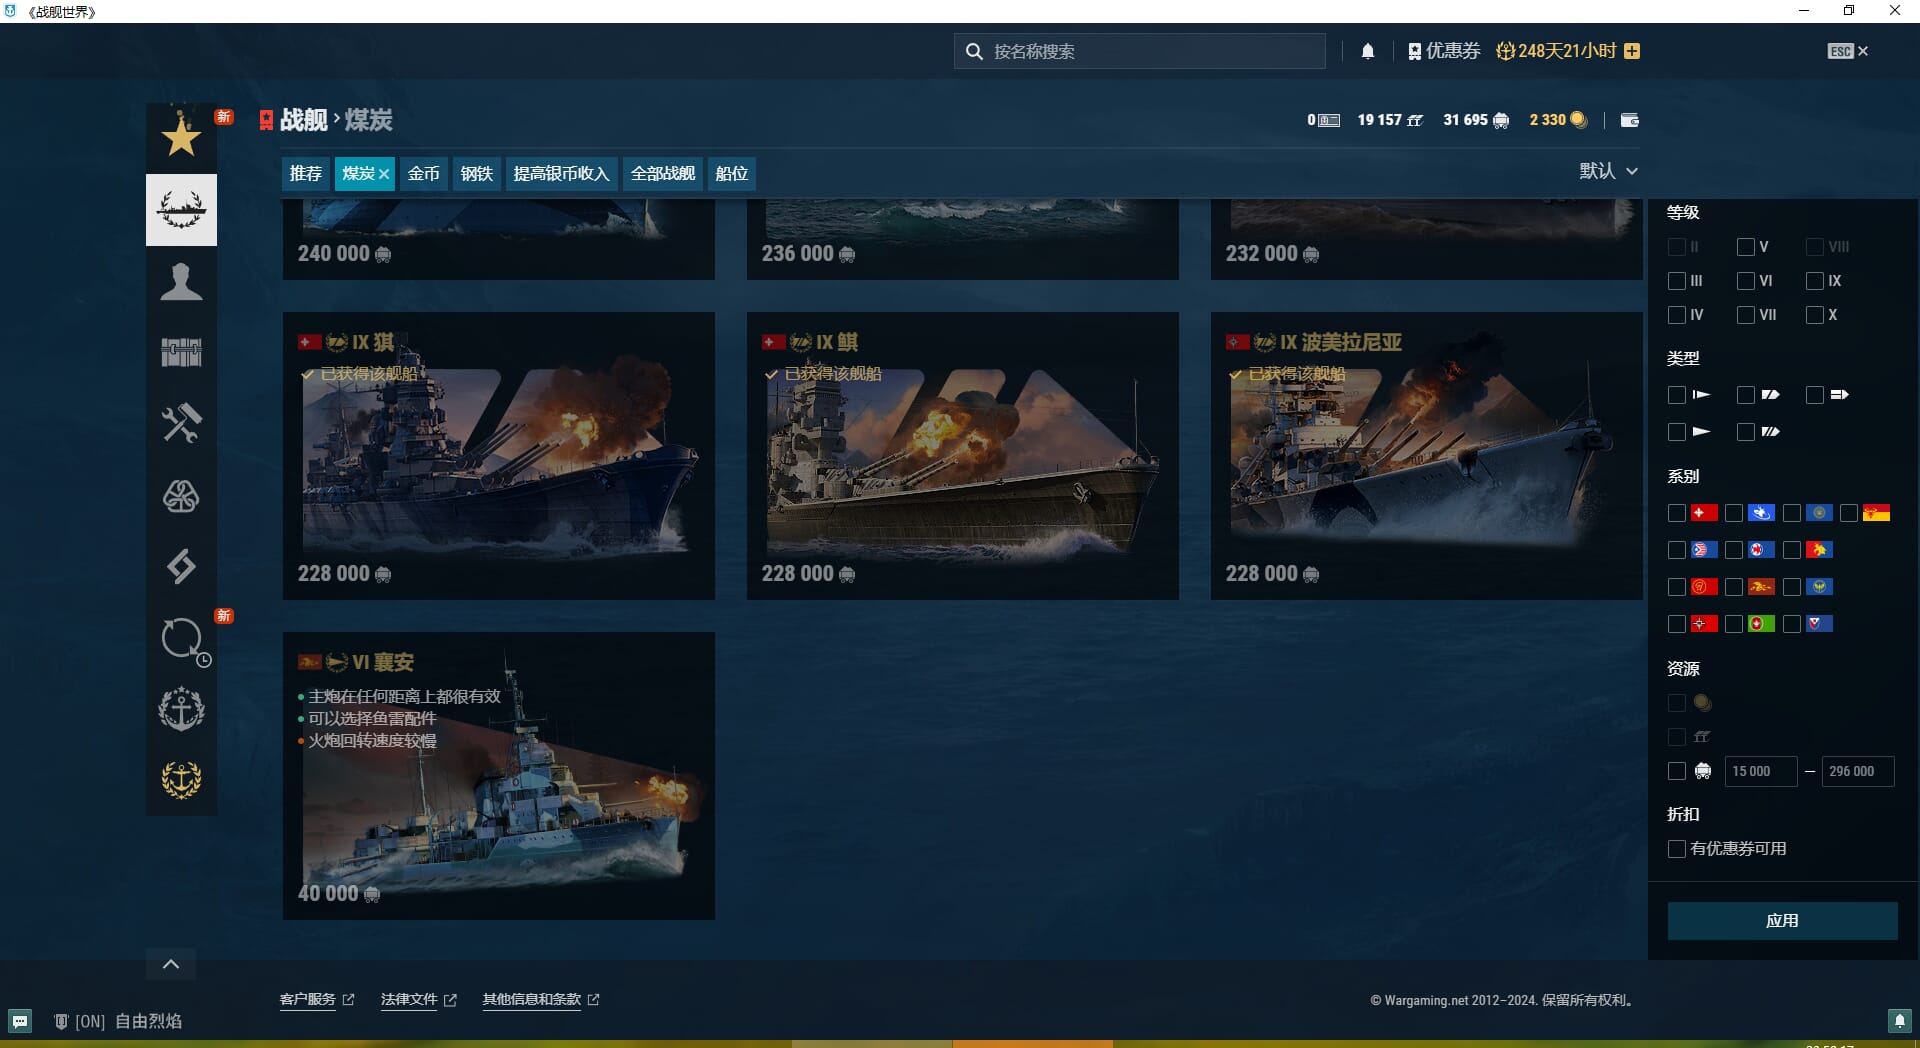The height and width of the screenshot is (1048, 1920).
Task: Open the chat icon at bottom left
Action: tap(20, 1021)
